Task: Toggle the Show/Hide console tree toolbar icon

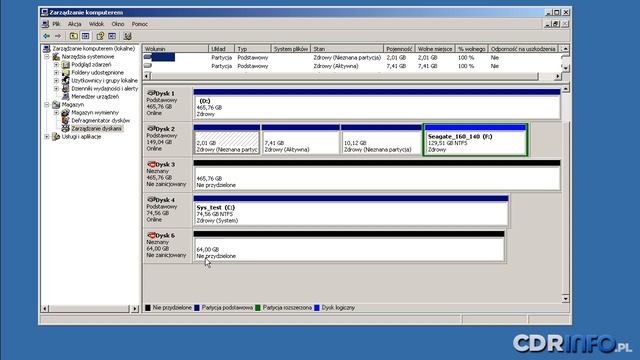Action: 85,36
